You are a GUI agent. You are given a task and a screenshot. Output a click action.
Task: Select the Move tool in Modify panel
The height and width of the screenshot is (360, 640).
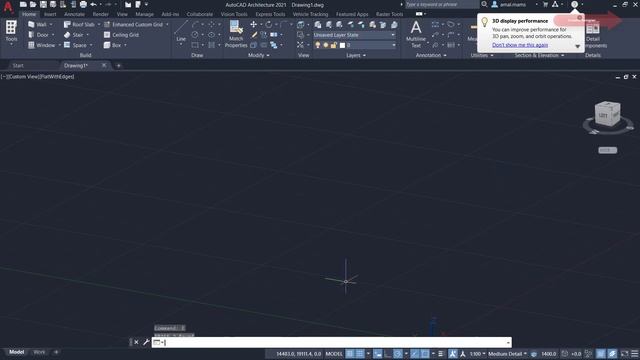(253, 24)
